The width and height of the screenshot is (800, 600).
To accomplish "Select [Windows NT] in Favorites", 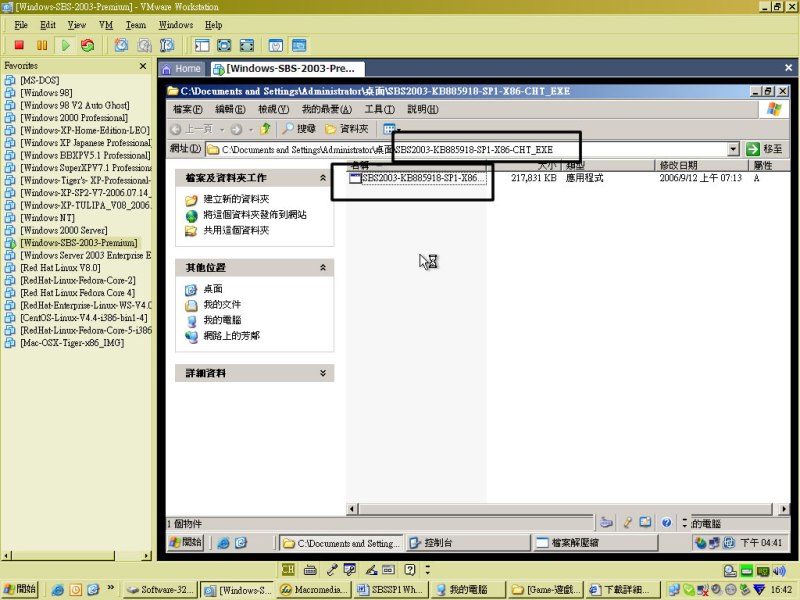I will (47, 218).
